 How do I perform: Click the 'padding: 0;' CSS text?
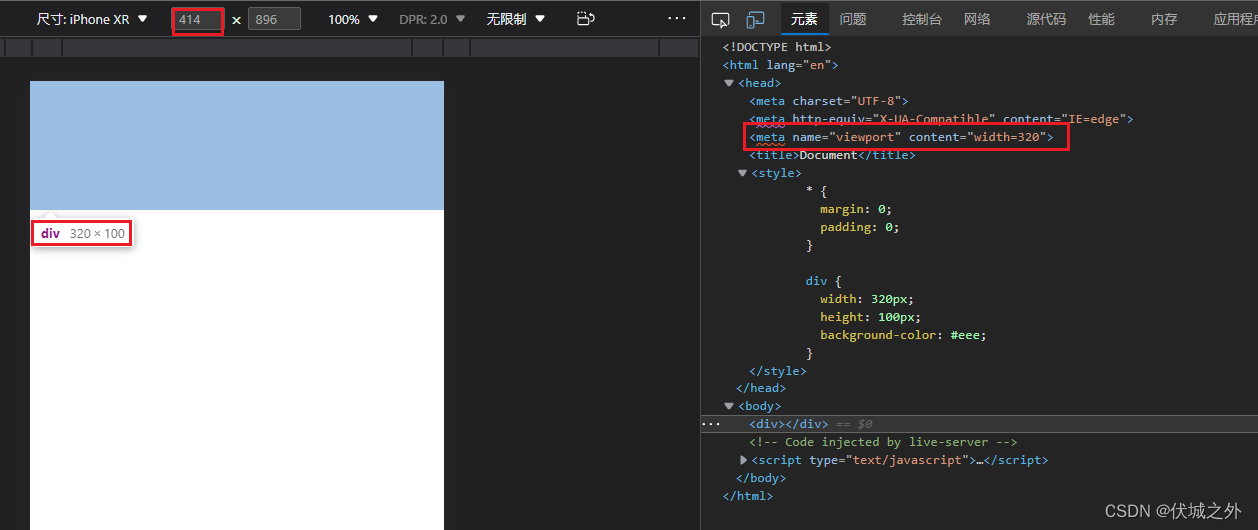point(859,227)
